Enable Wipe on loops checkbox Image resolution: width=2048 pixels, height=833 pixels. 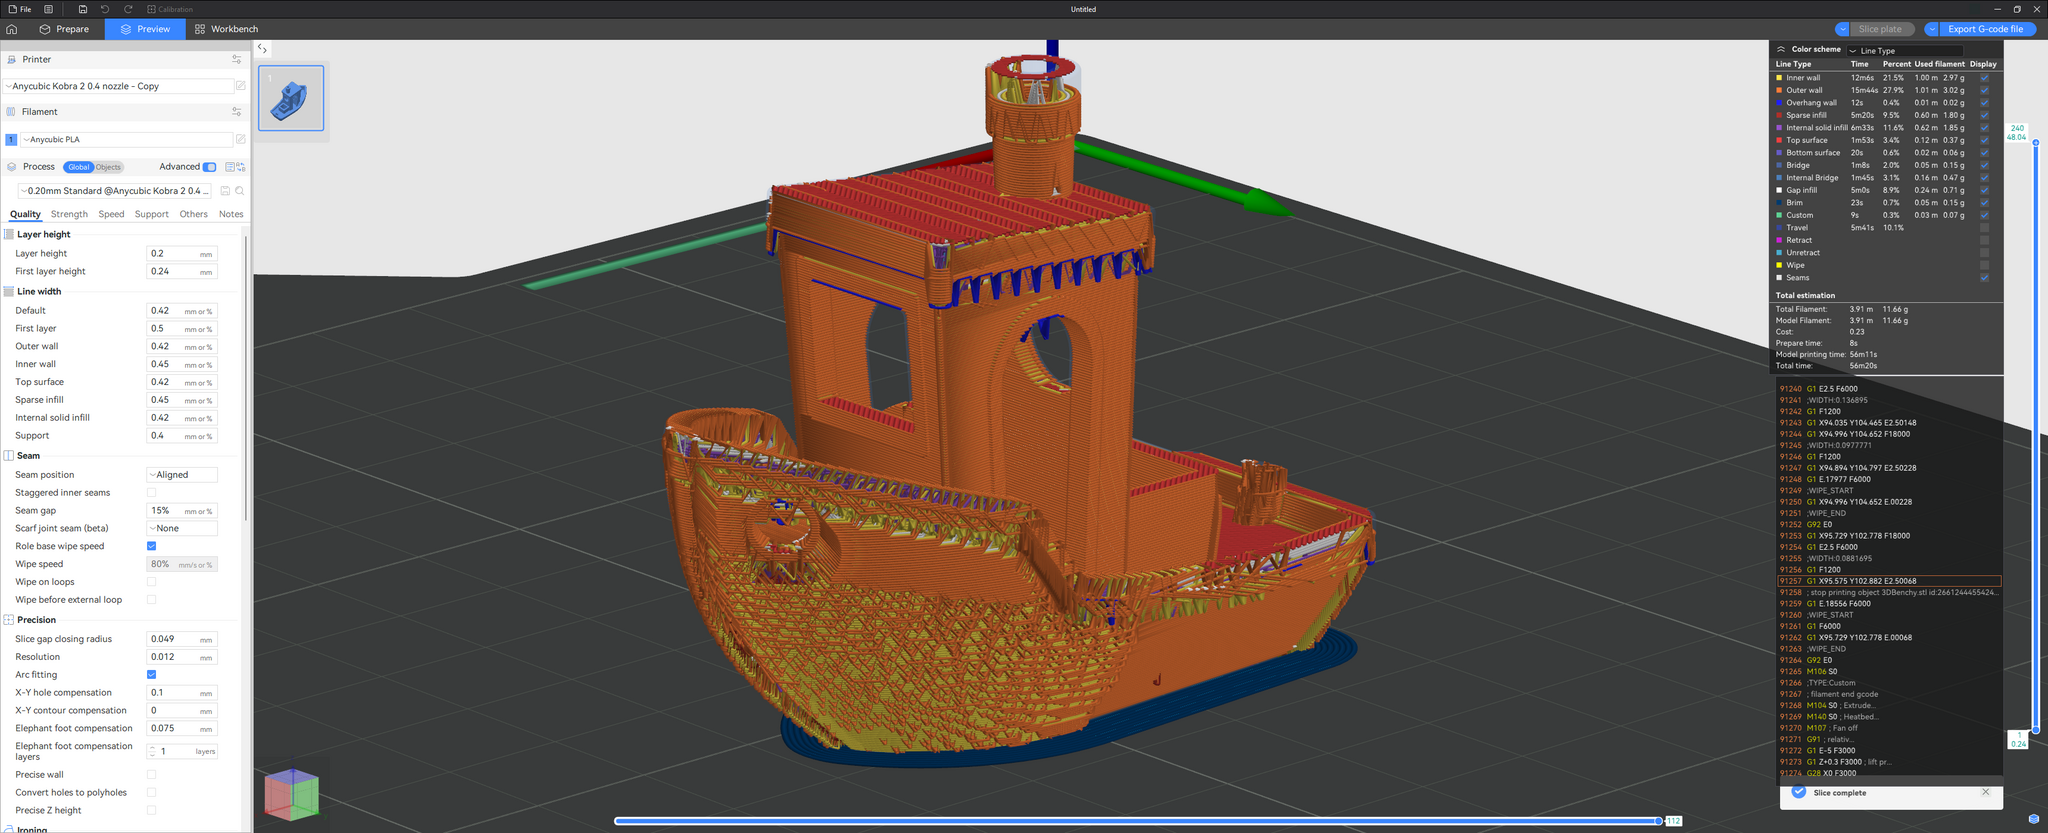(152, 582)
